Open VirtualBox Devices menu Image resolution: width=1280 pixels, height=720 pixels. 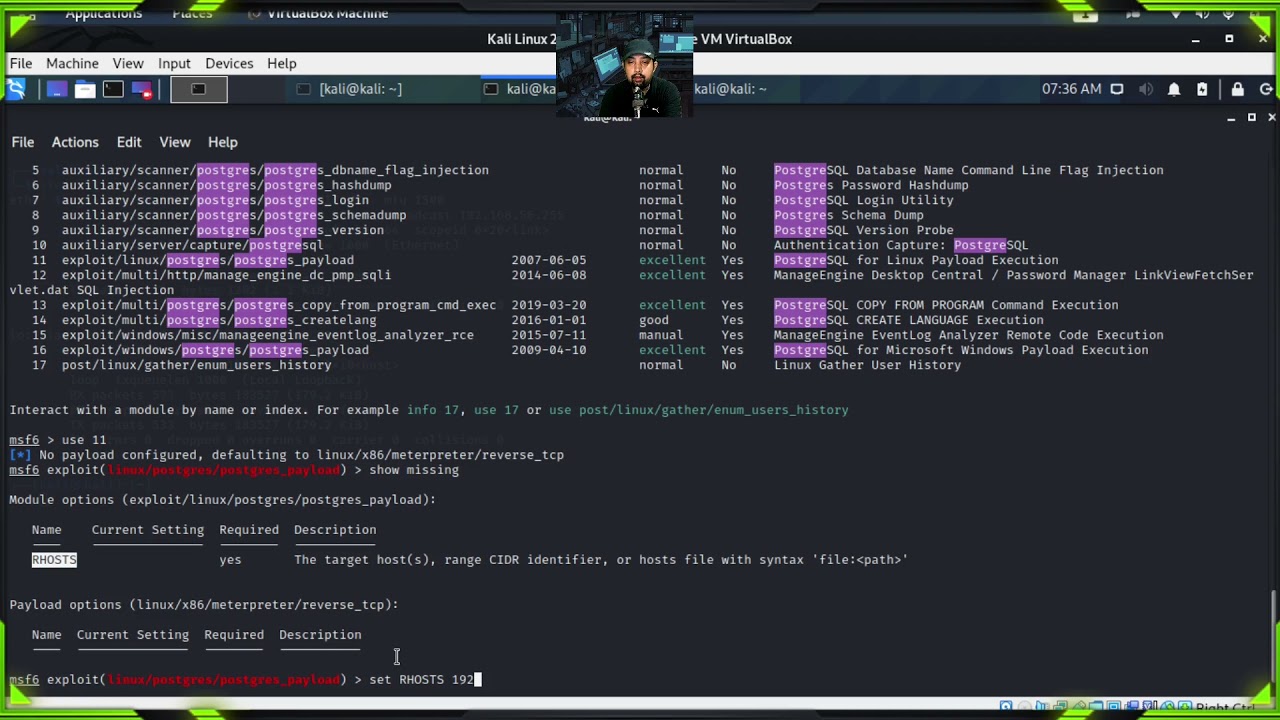click(x=229, y=63)
